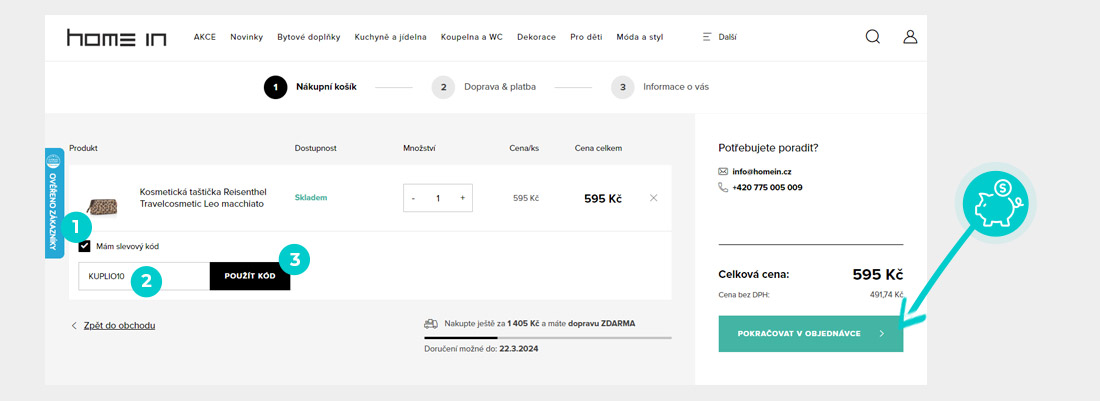Open the cosmetic bag product thumbnail
The height and width of the screenshot is (401, 1100).
(101, 205)
